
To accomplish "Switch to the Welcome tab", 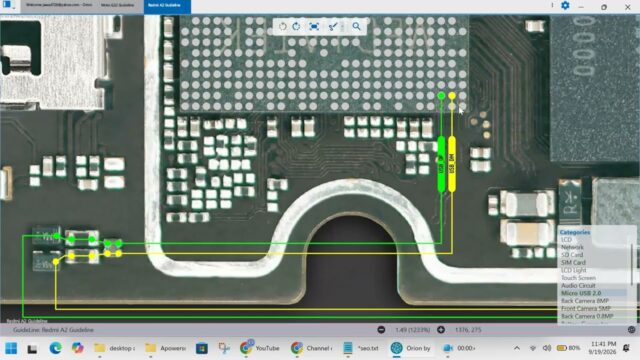I will (x=59, y=5).
